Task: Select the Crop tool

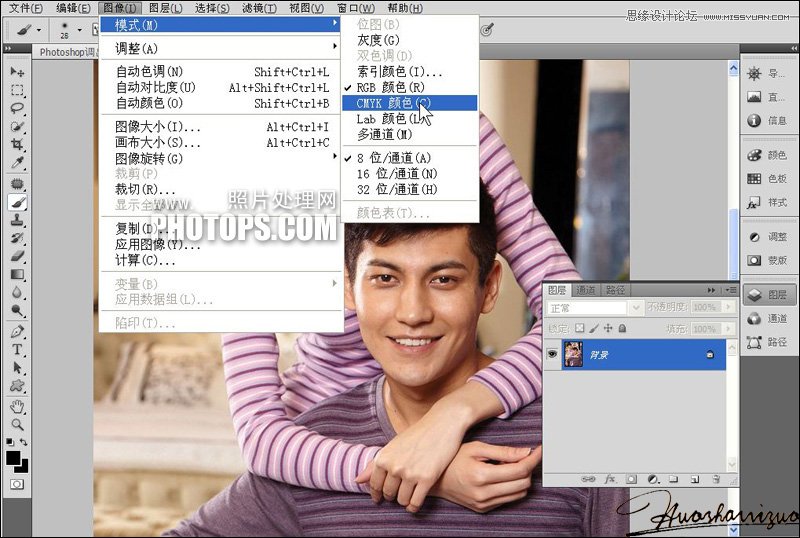Action: [x=17, y=144]
